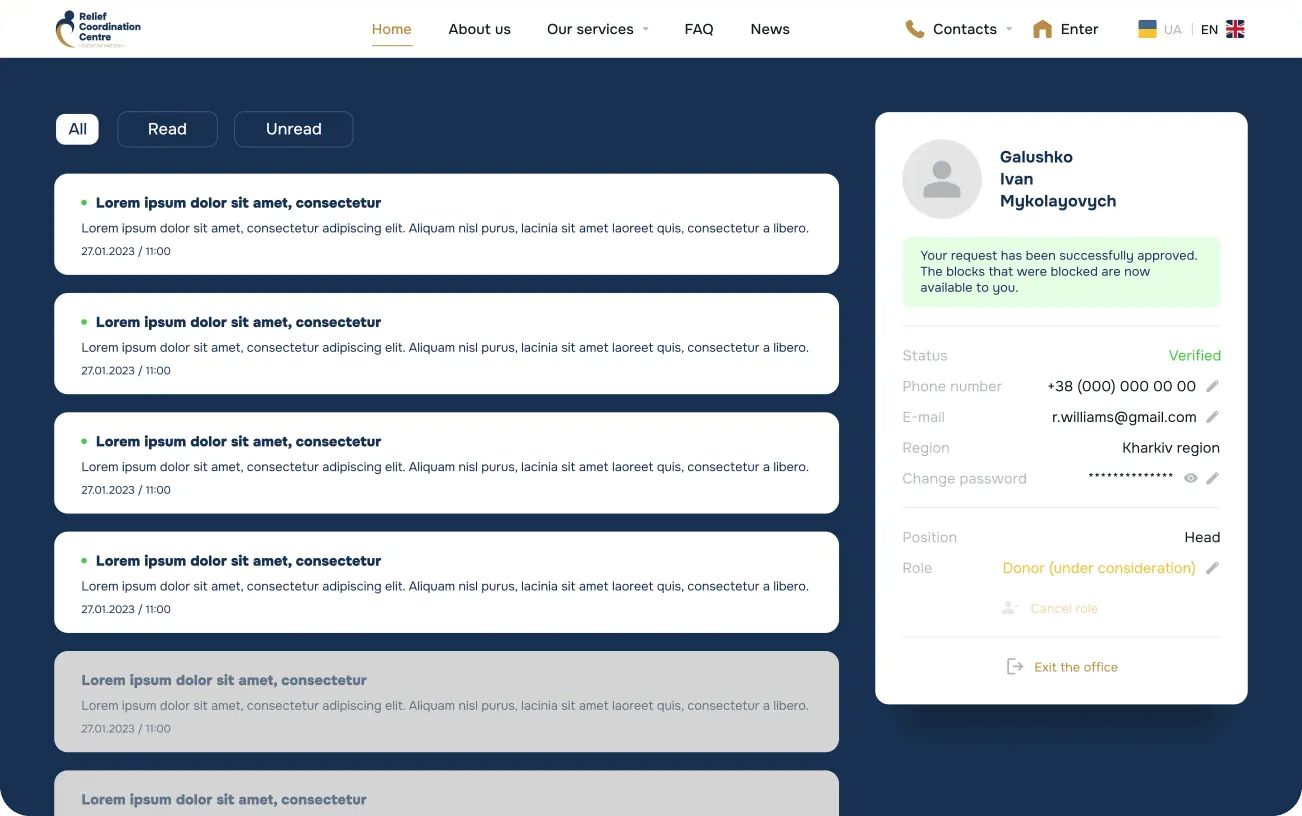Viewport: 1302px width, 816px height.
Task: Click the r.williams@gmail.com e-mail value
Action: [1124, 417]
